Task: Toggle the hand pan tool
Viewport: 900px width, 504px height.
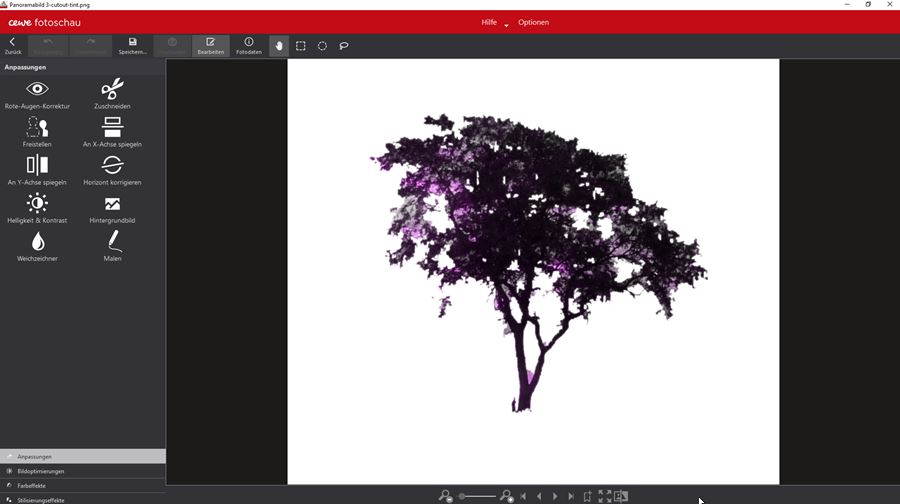Action: coord(279,46)
